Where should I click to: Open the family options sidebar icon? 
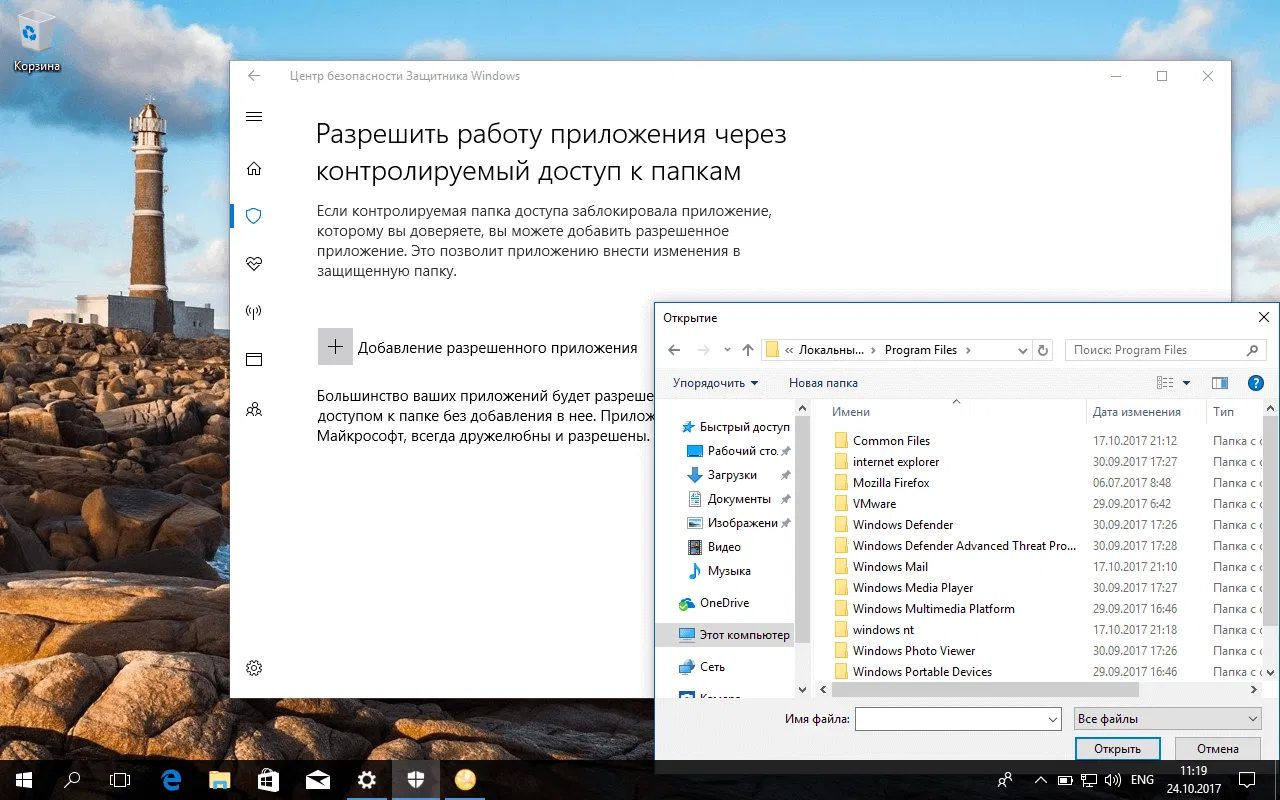(x=254, y=408)
